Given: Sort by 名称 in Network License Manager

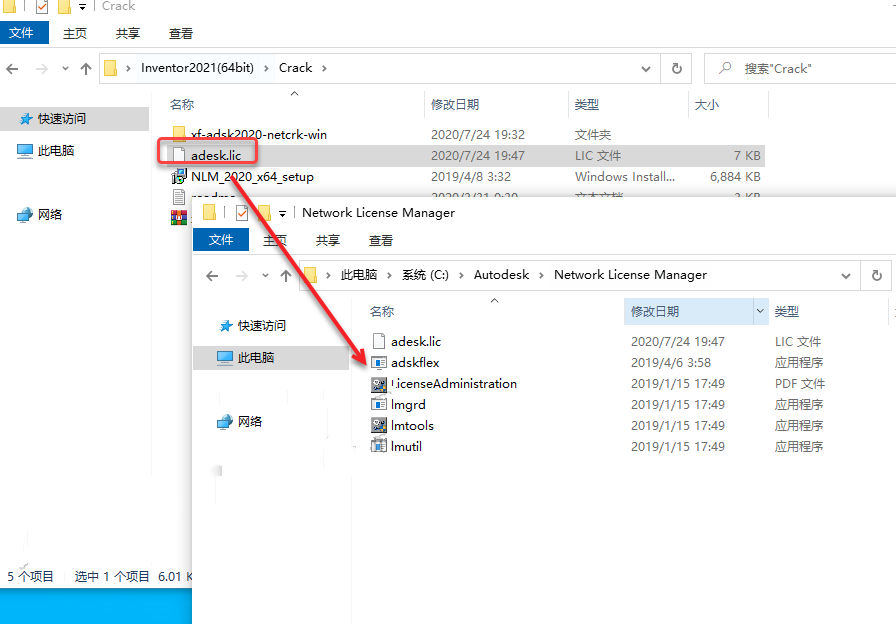Looking at the screenshot, I should tap(382, 311).
